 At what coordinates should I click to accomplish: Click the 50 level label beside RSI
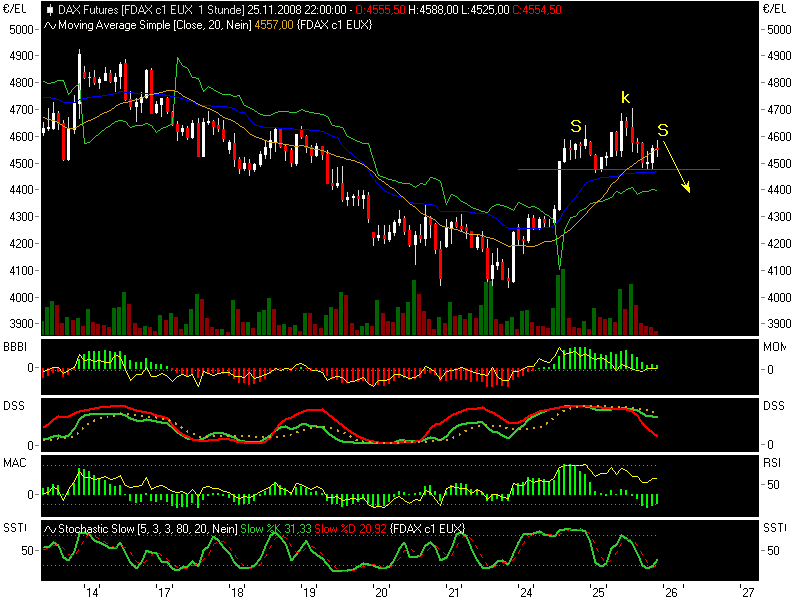point(773,485)
